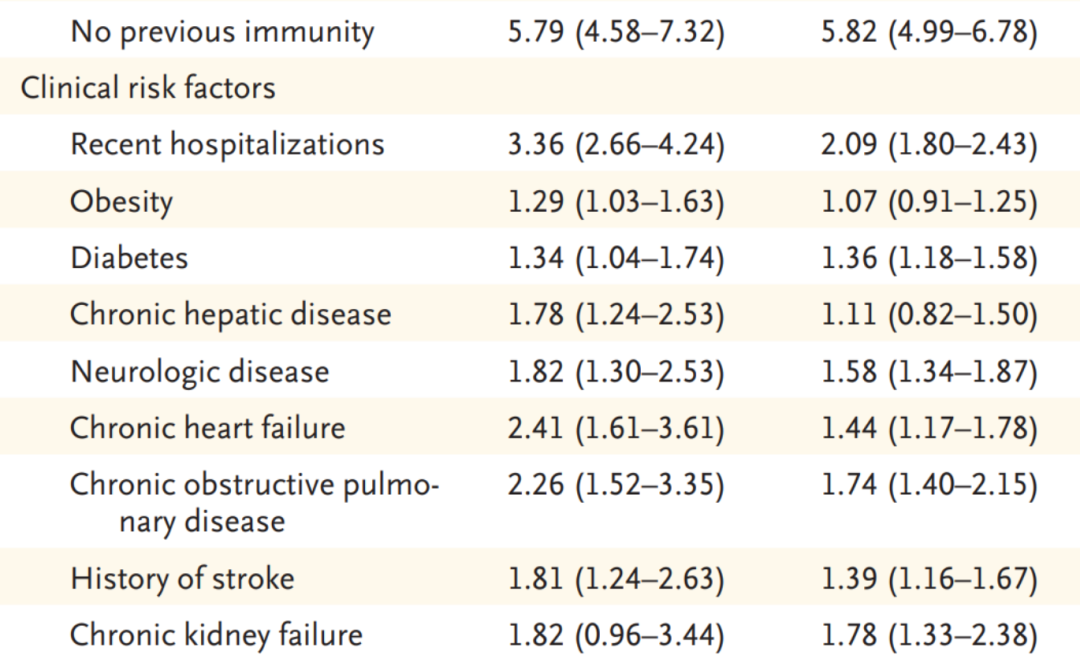Select the "Diabetes" row label
Viewport: 1080px width, 666px height.
tap(129, 258)
